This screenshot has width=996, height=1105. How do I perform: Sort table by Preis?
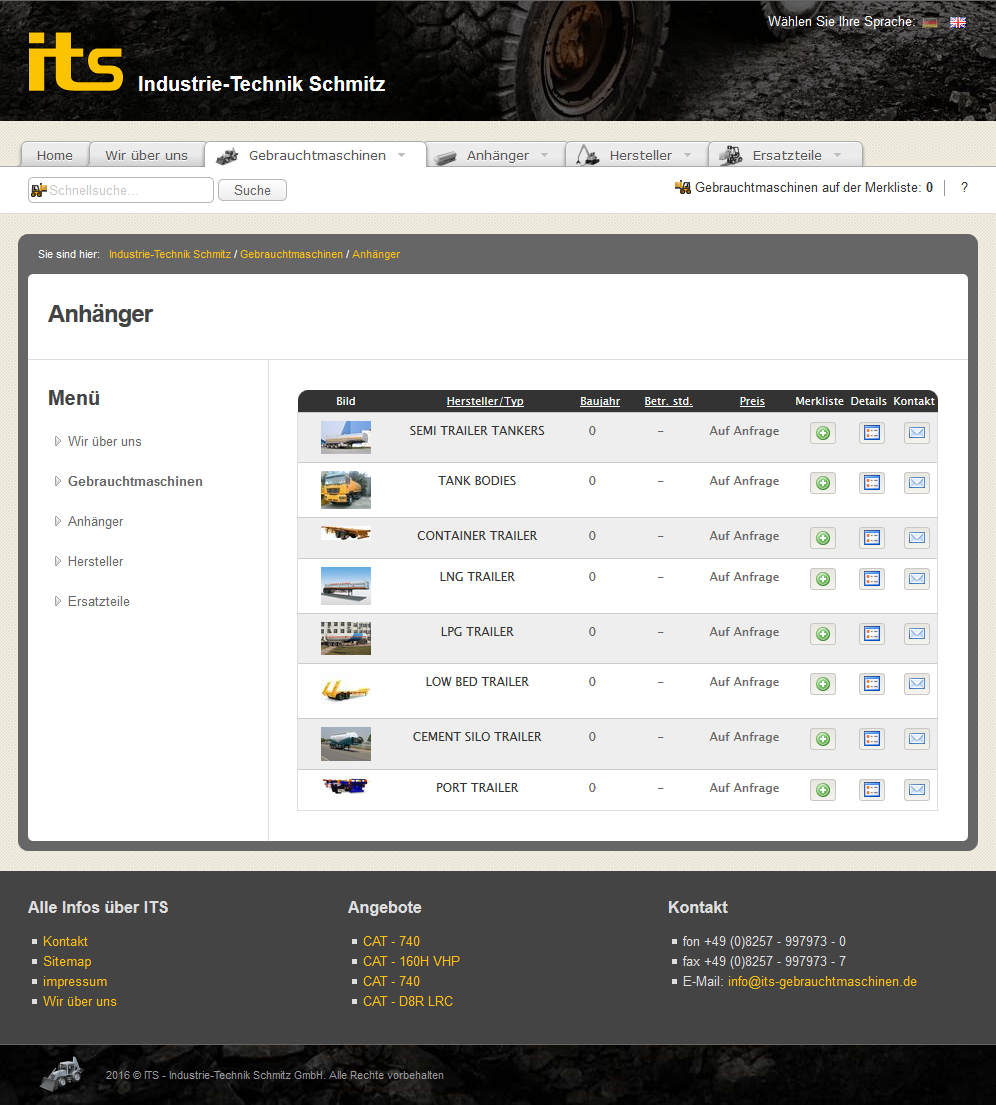click(x=752, y=401)
